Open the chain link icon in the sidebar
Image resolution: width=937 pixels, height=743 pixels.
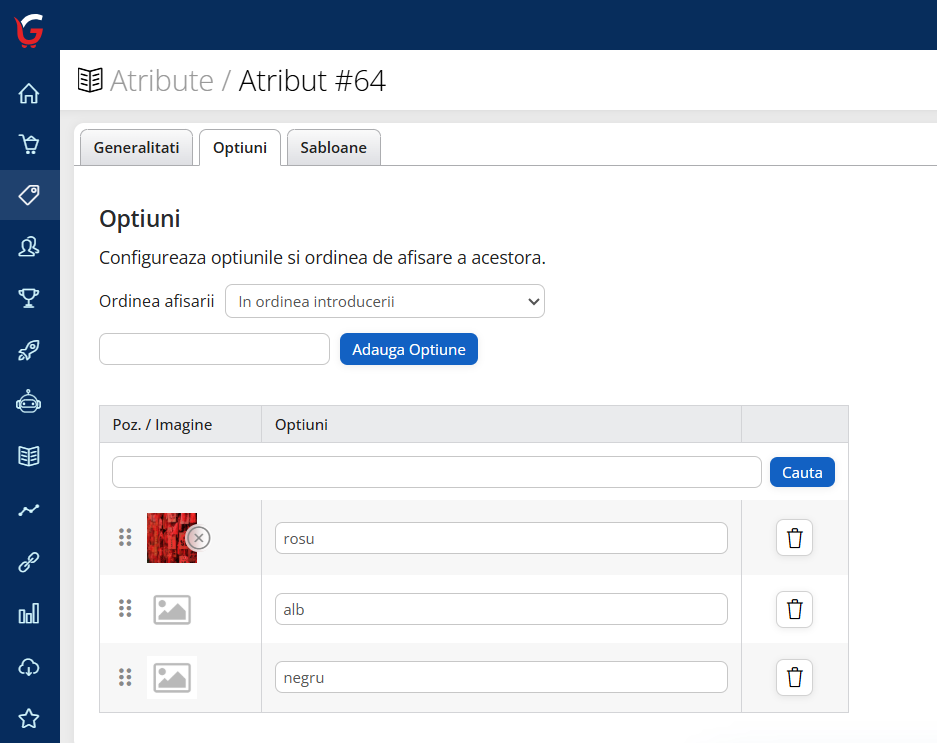29,562
